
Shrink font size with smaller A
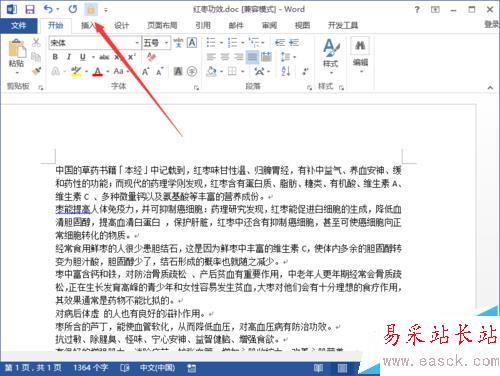tap(160, 71)
